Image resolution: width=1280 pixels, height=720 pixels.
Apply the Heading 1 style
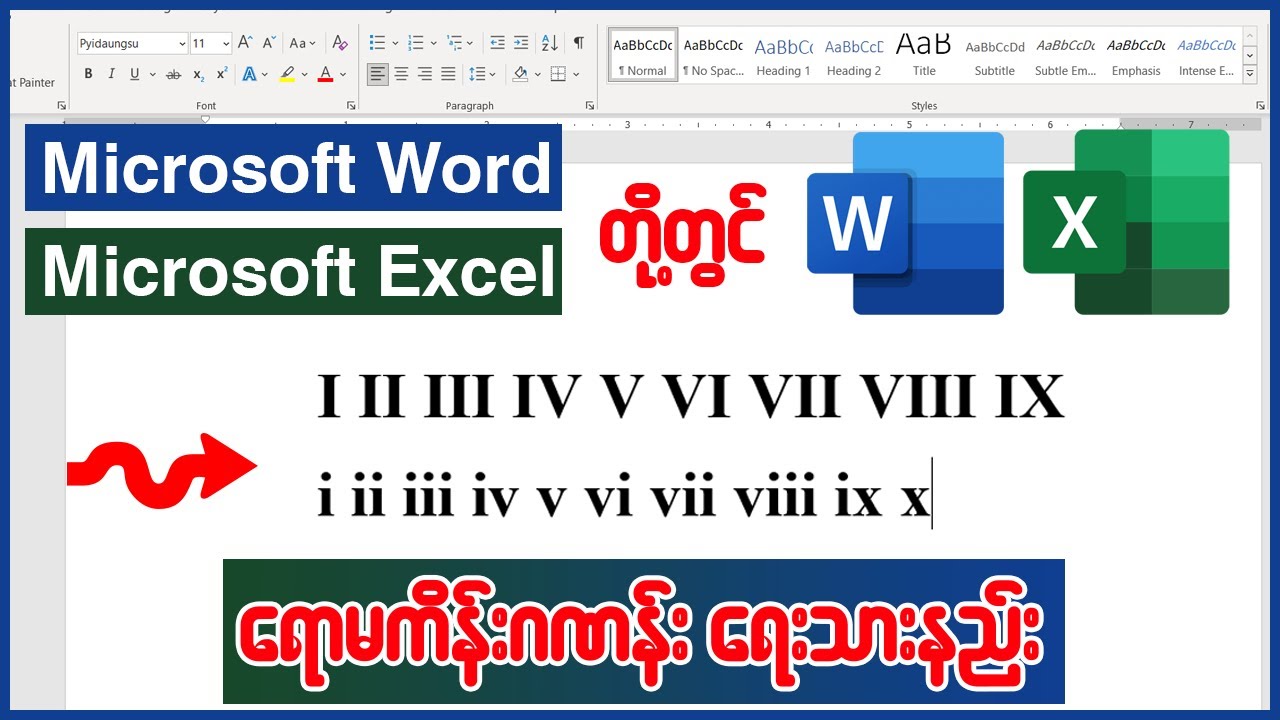(x=783, y=56)
